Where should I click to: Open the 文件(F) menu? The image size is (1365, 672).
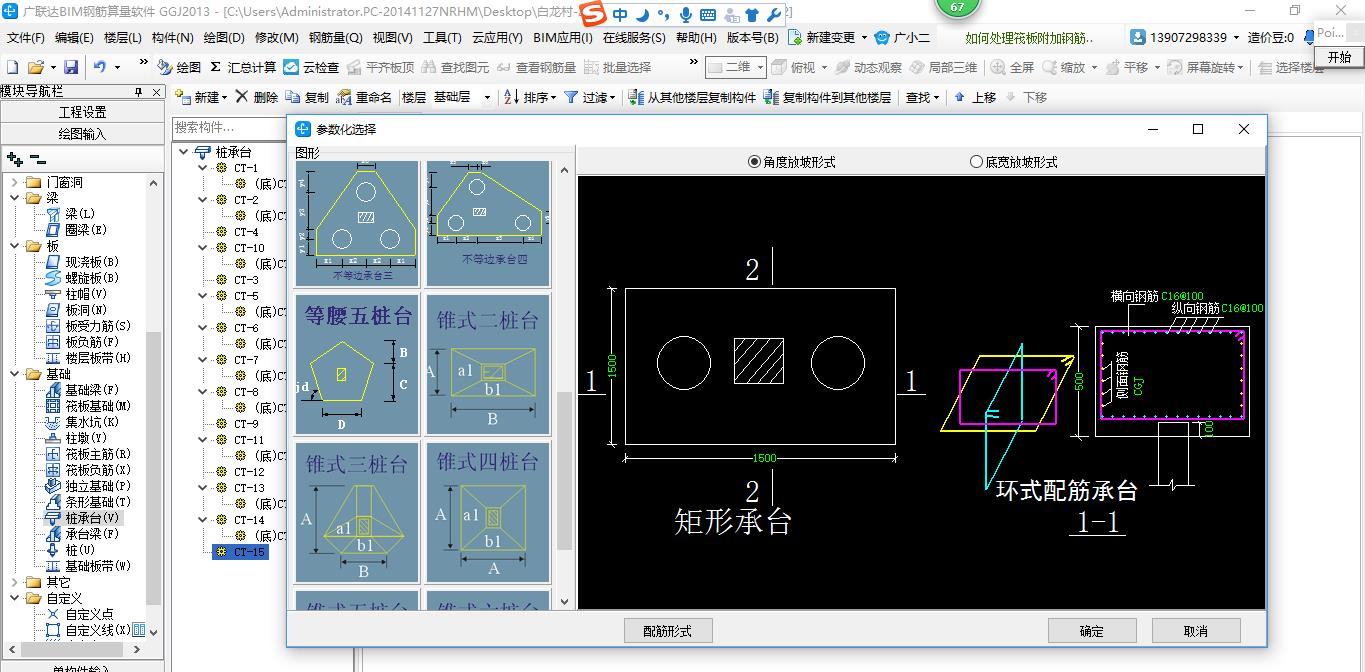25,38
